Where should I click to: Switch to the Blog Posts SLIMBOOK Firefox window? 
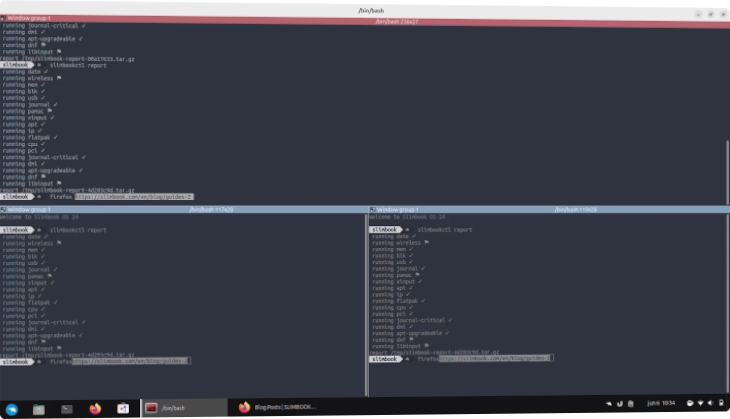(x=278, y=407)
